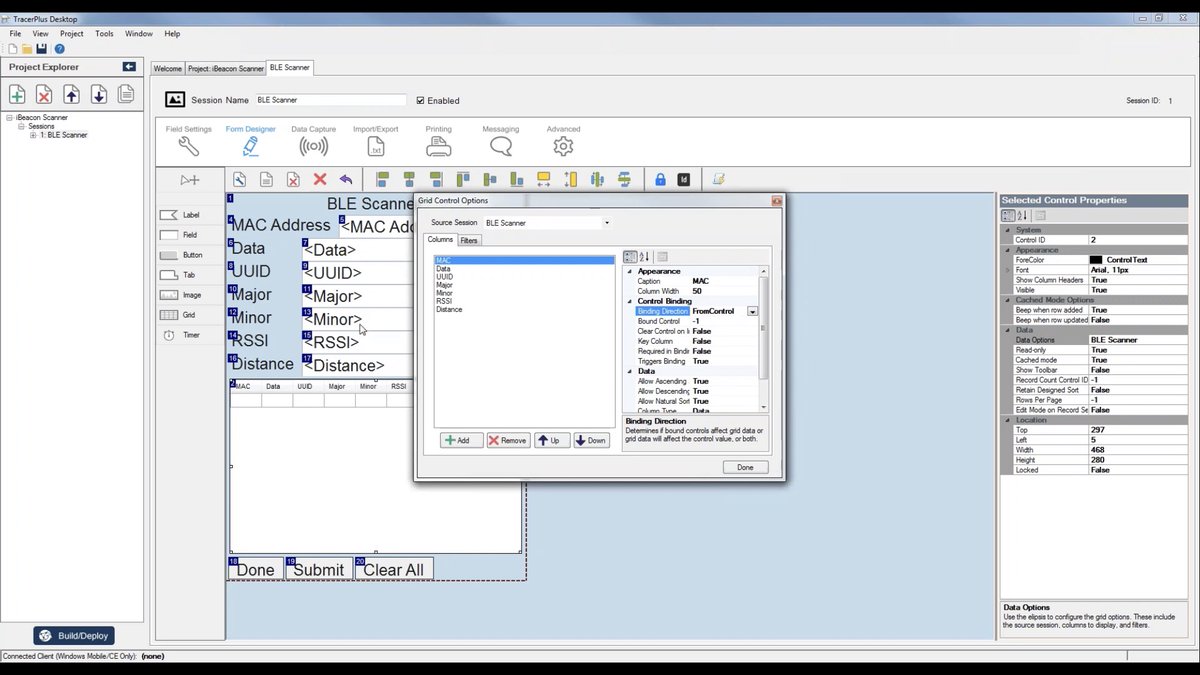The image size is (1200, 675).
Task: Click categorized view button in Selected Control Properties
Action: tap(1008, 215)
